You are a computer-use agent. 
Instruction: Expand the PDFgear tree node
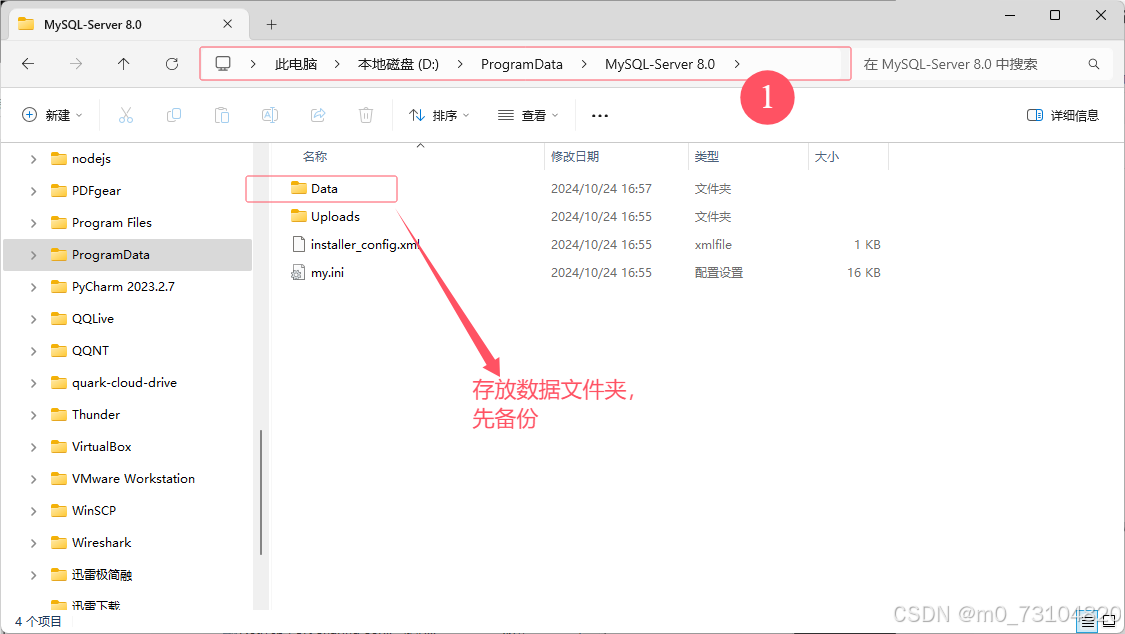(33, 191)
